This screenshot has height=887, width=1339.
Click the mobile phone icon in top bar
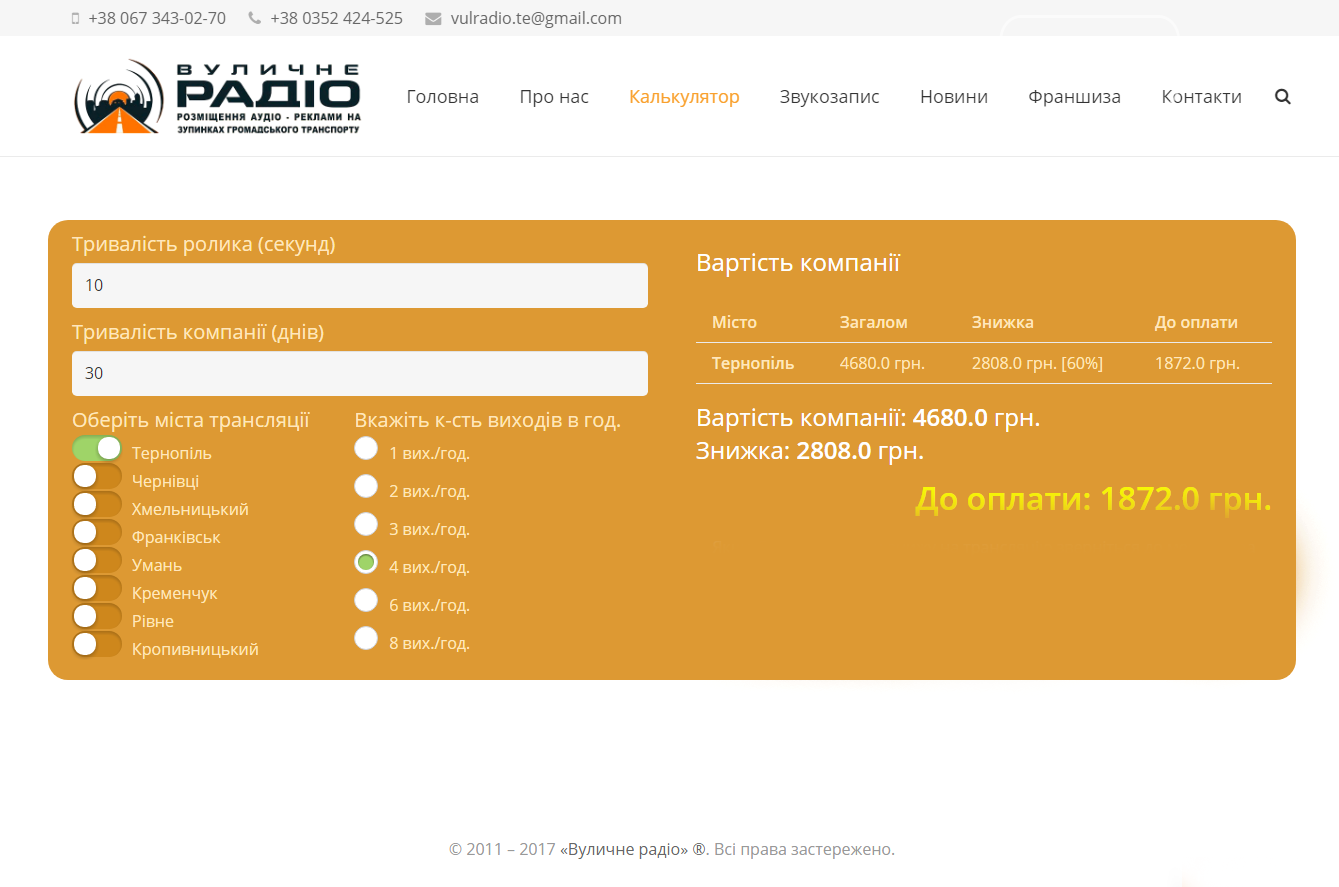[x=76, y=18]
